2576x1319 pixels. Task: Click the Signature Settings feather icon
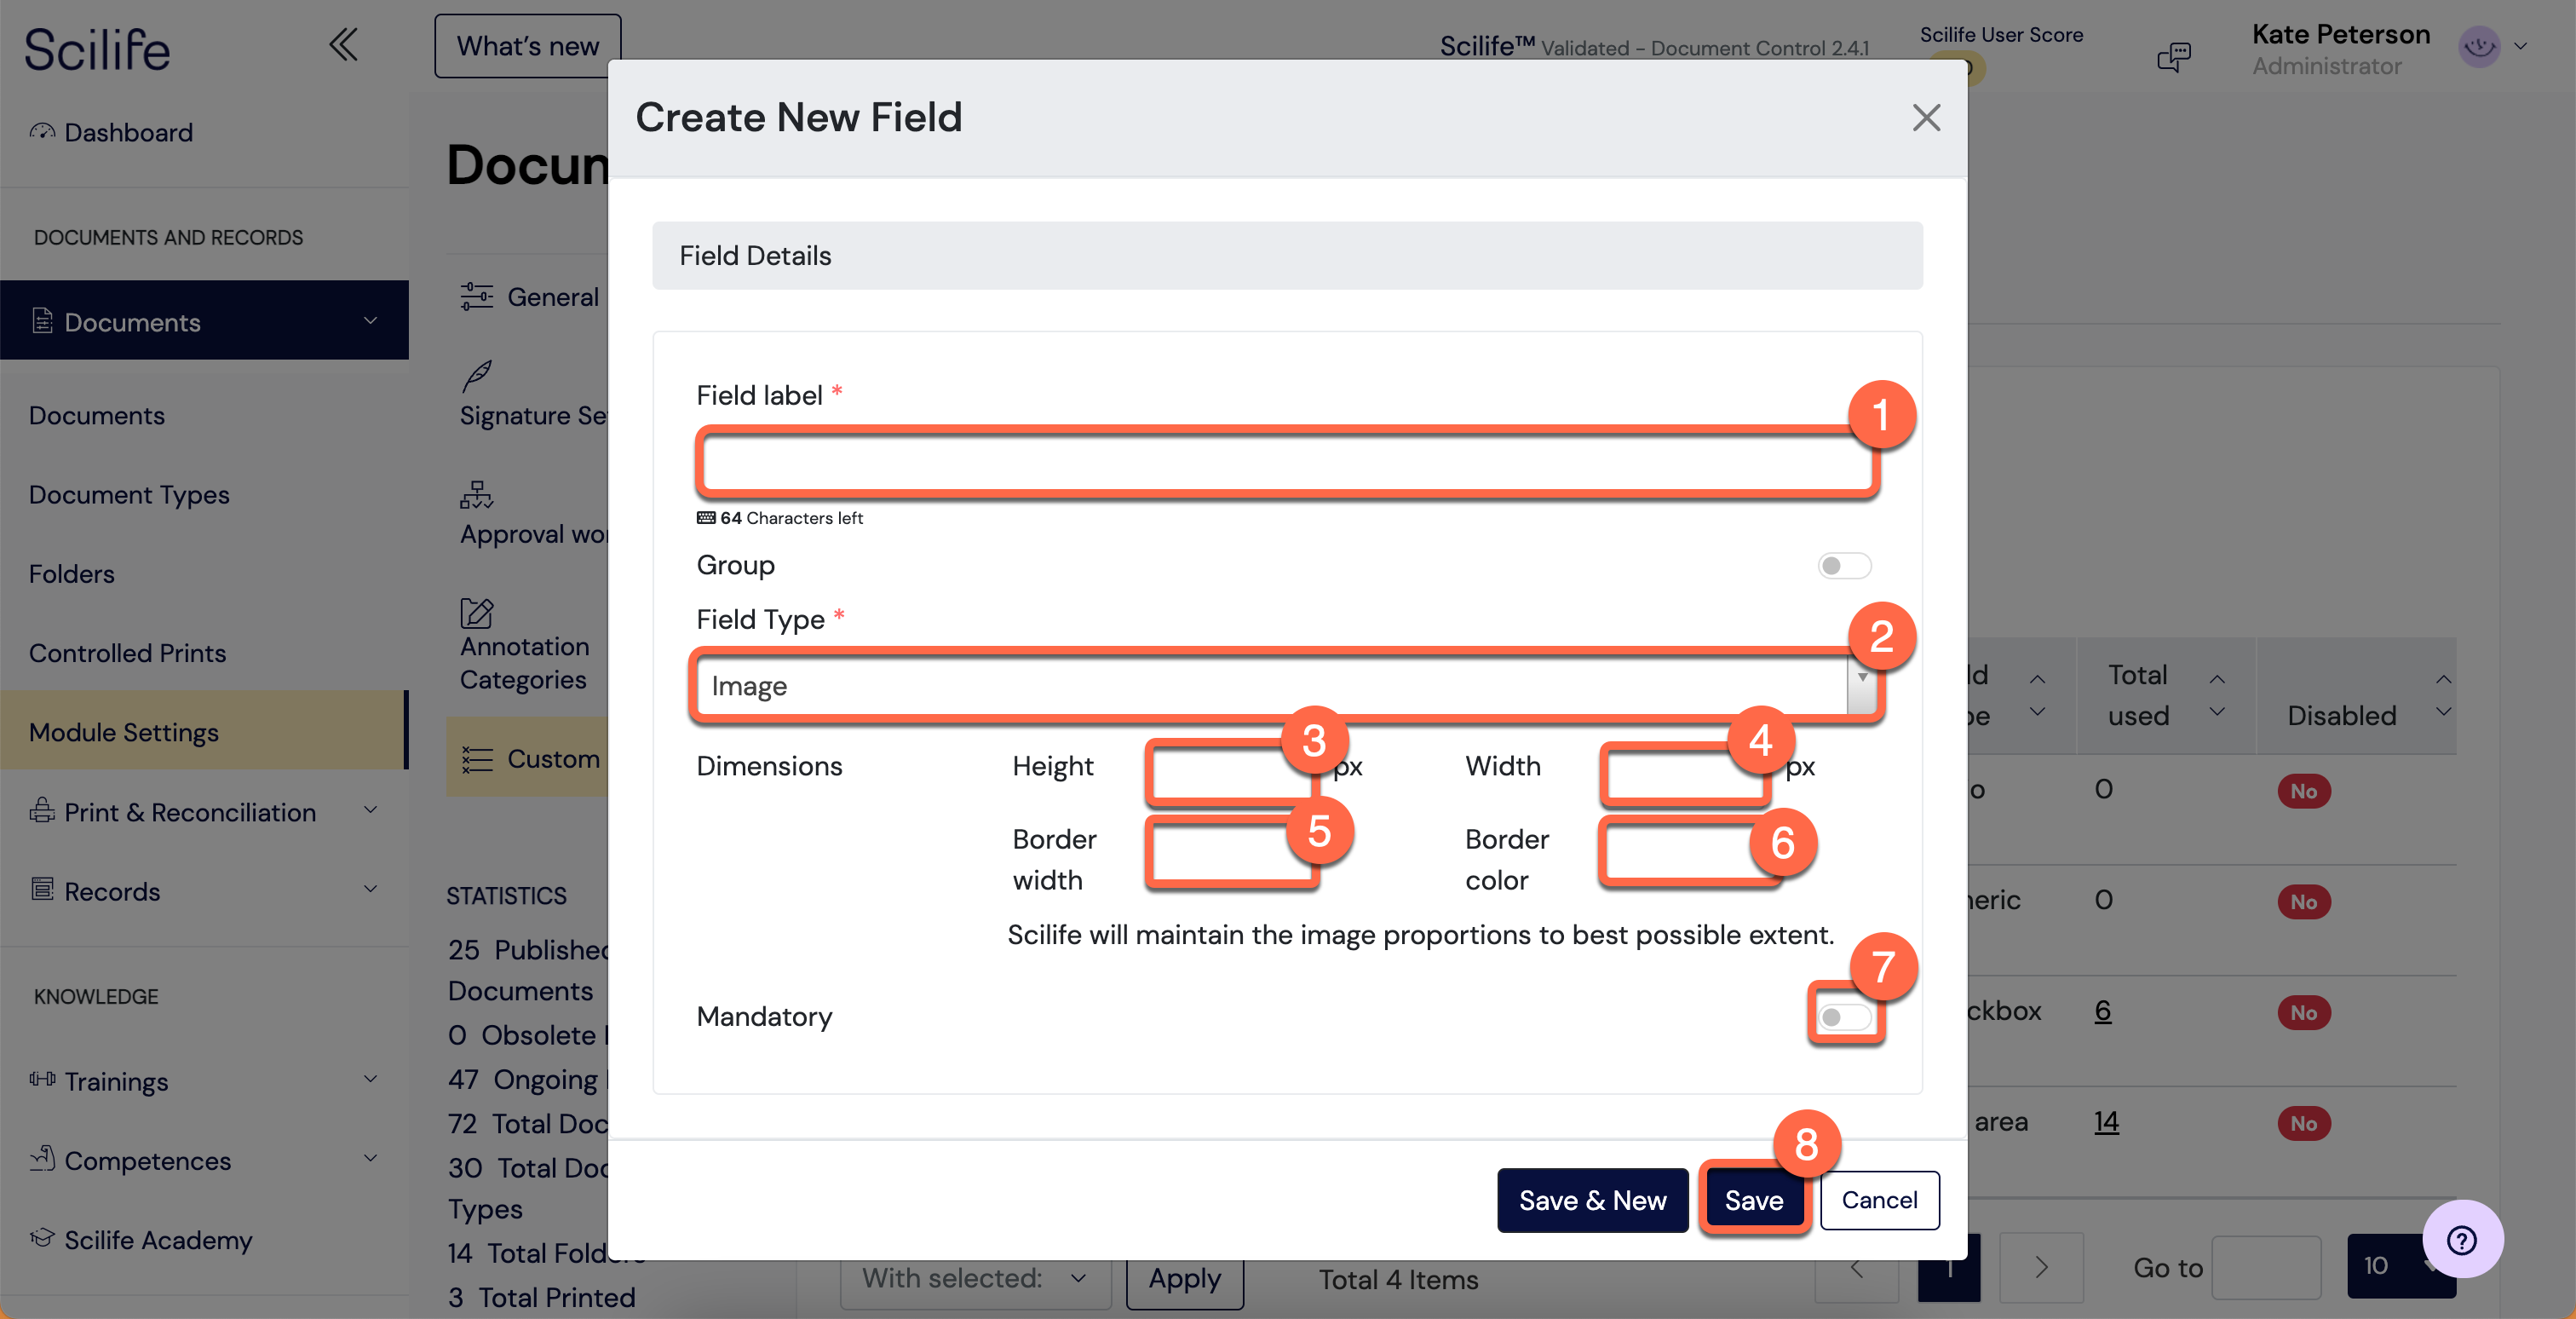[x=477, y=376]
